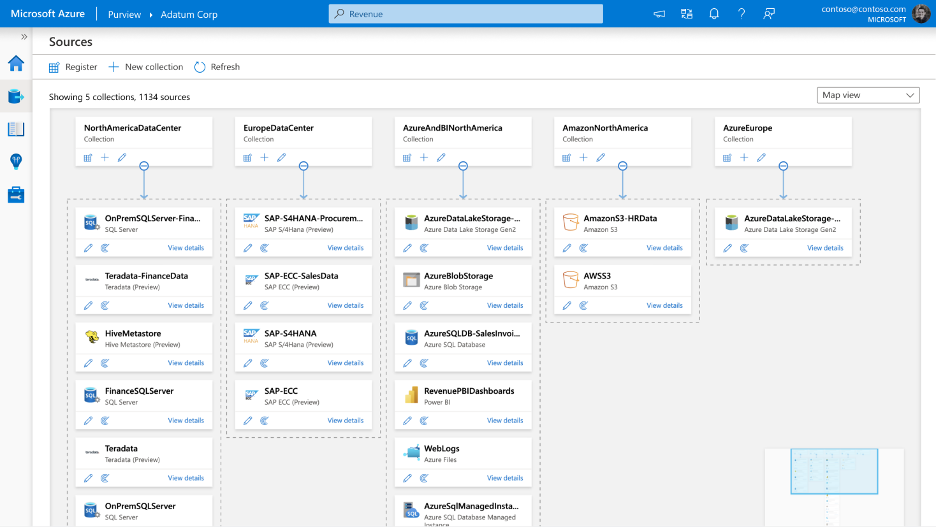View details of OnPremSQLServer-Fina source

[x=186, y=248]
